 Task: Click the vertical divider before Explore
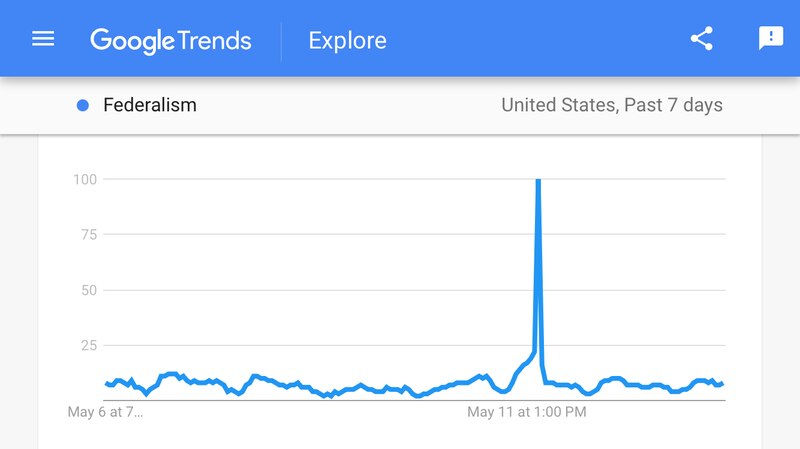coord(281,41)
